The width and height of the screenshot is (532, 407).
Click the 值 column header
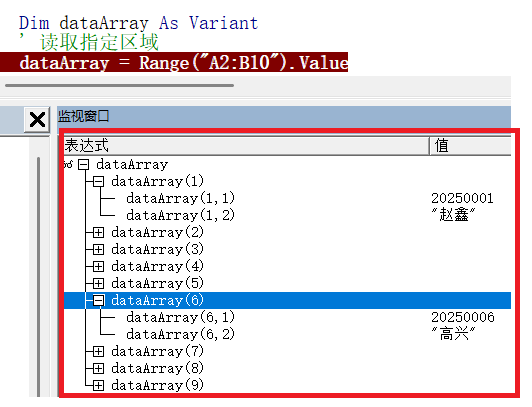[470, 146]
